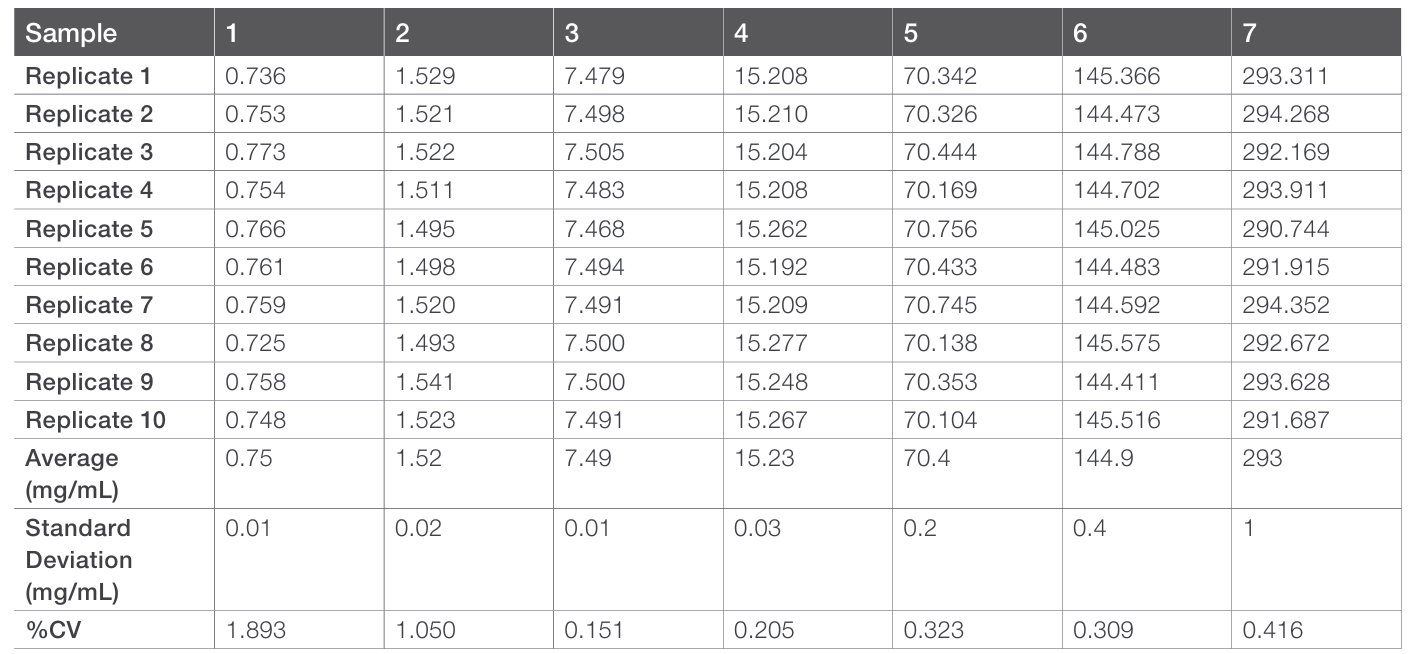Click the column 4 header
This screenshot has width=1428, height=654.
pyautogui.click(x=741, y=33)
